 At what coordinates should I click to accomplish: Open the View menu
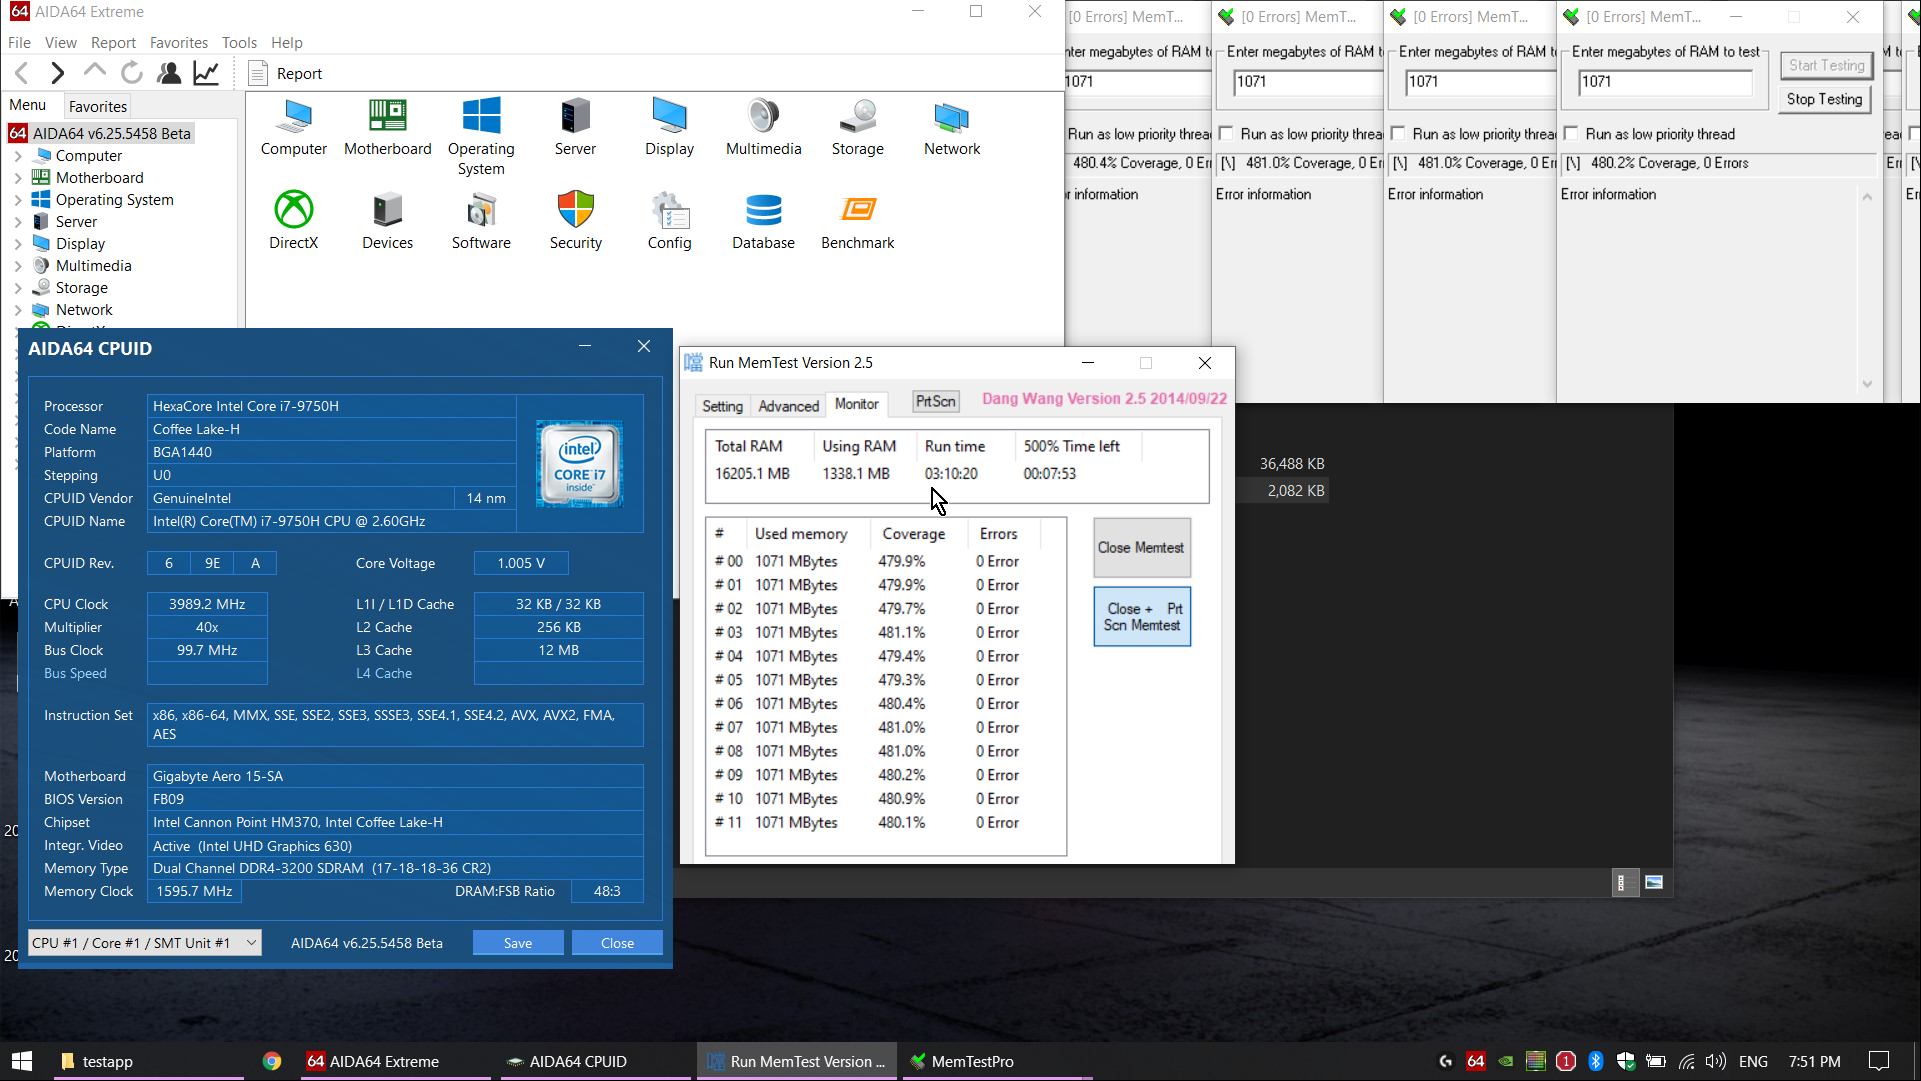point(61,42)
